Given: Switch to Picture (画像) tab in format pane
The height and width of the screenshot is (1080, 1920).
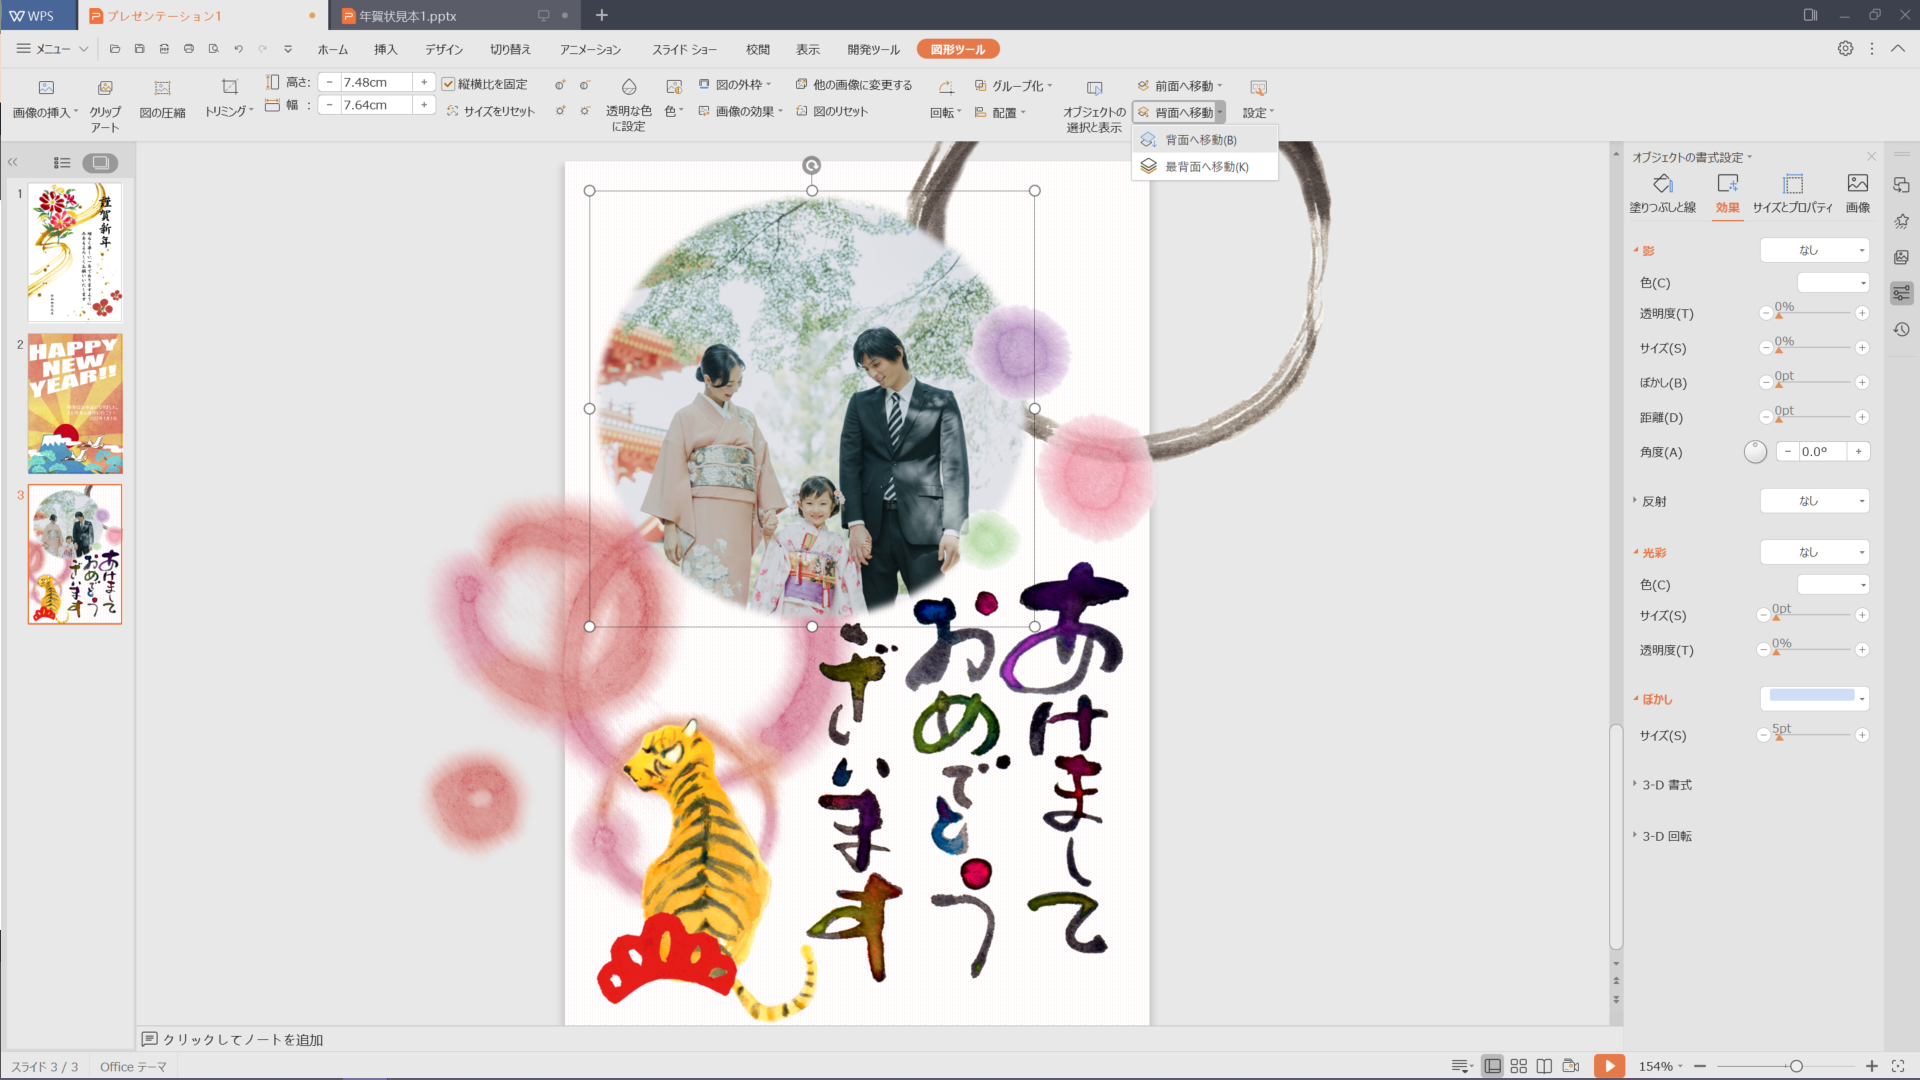Looking at the screenshot, I should (x=1857, y=193).
